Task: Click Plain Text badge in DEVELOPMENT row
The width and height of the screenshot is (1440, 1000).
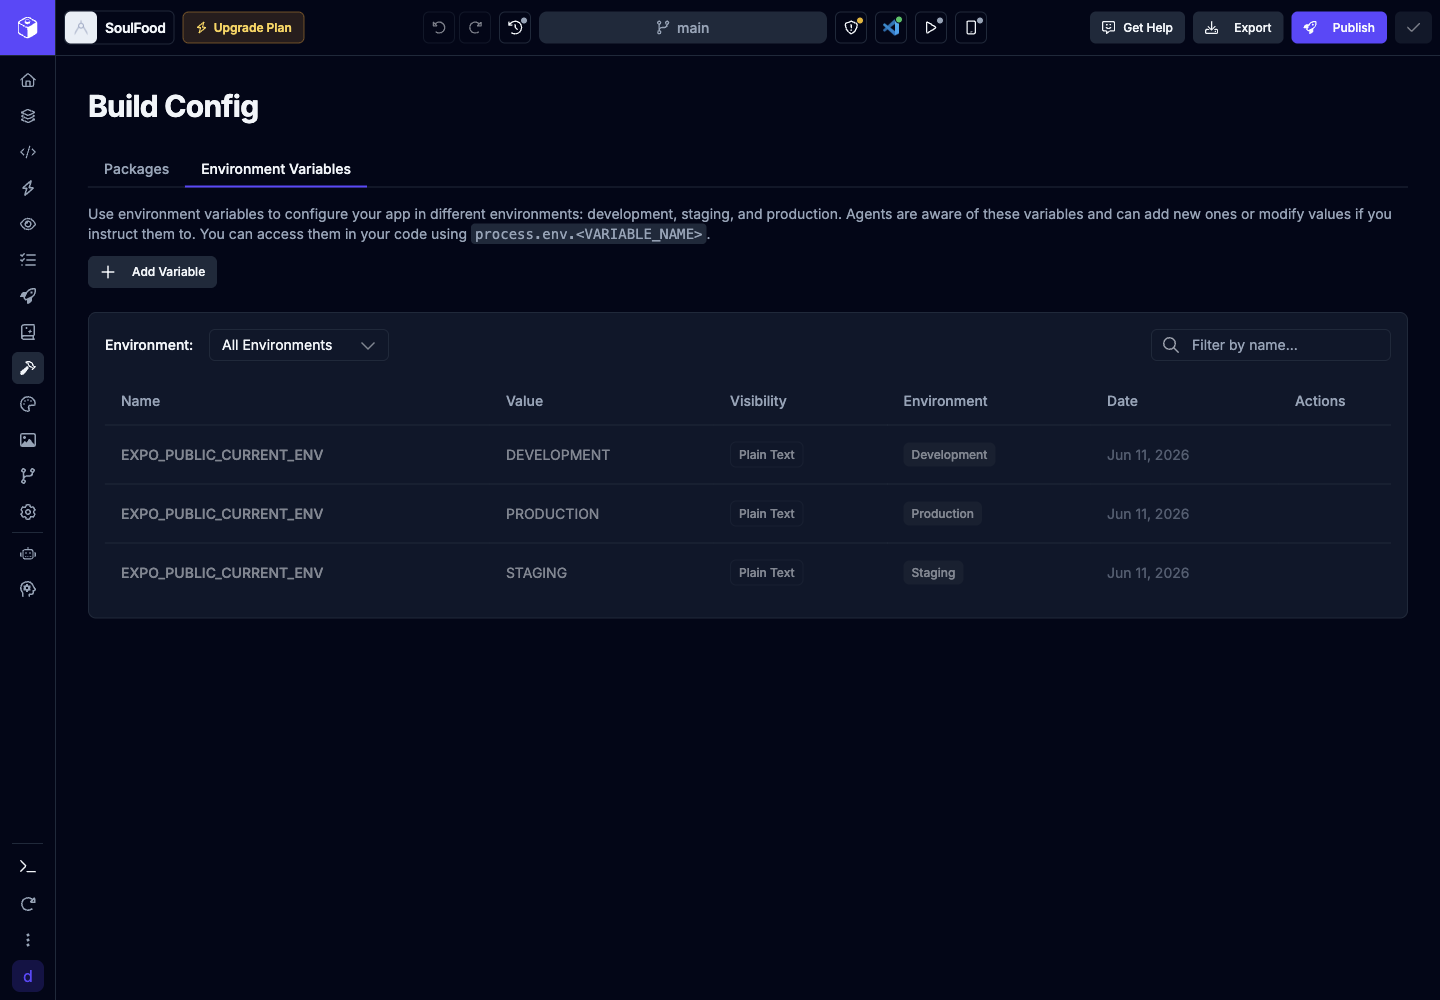Action: tap(767, 455)
